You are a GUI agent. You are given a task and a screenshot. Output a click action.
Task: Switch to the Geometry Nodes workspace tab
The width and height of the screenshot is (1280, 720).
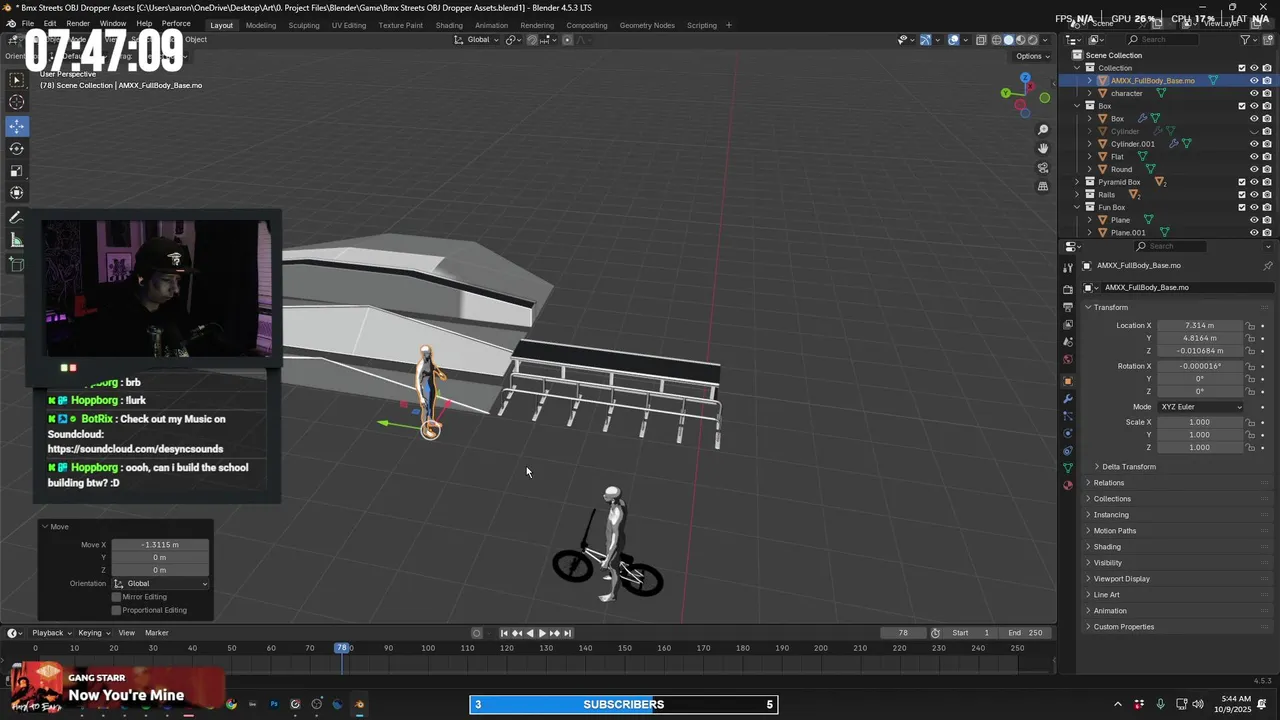647,25
